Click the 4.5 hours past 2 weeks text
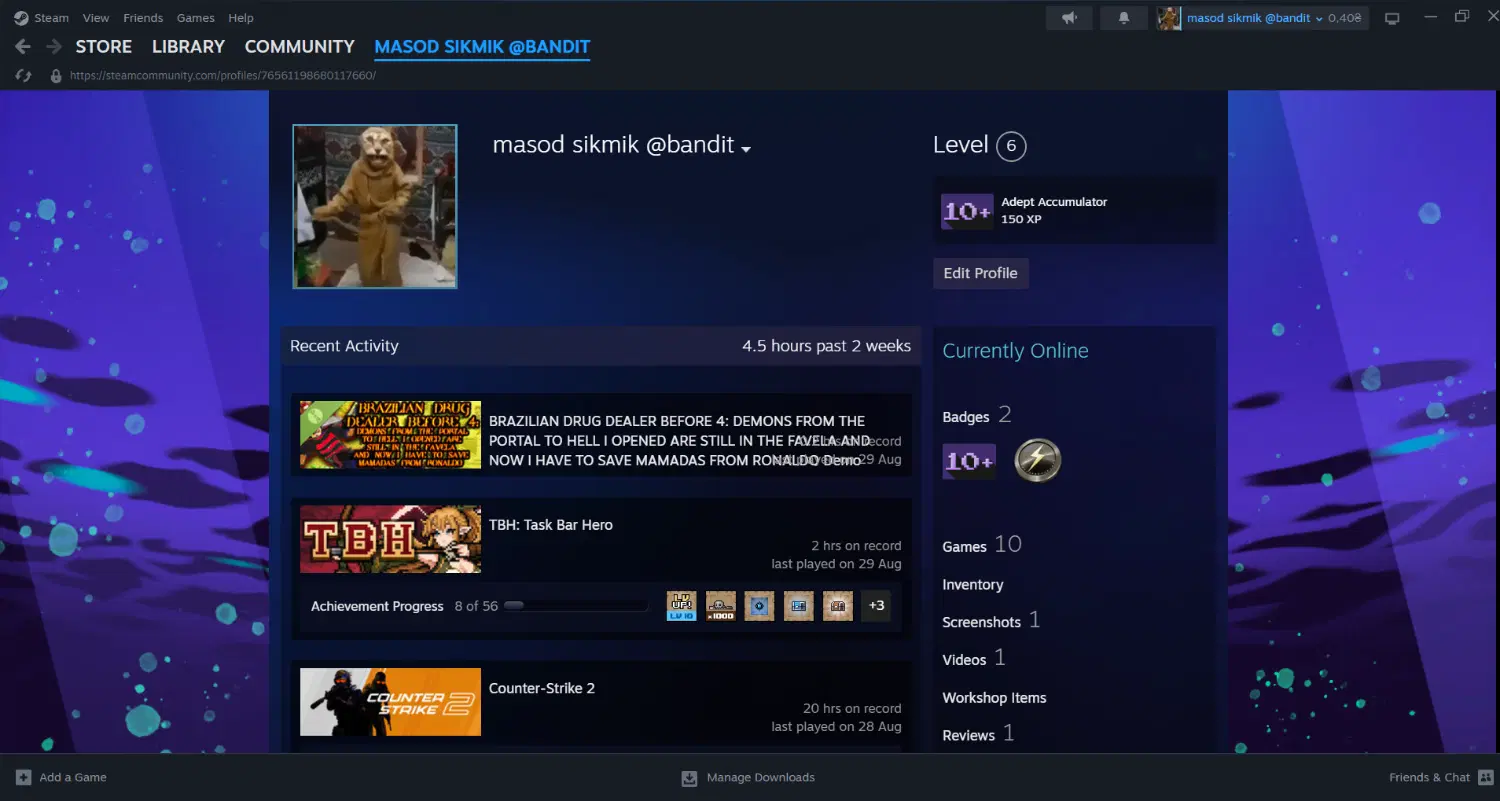The width and height of the screenshot is (1500, 801). point(826,346)
